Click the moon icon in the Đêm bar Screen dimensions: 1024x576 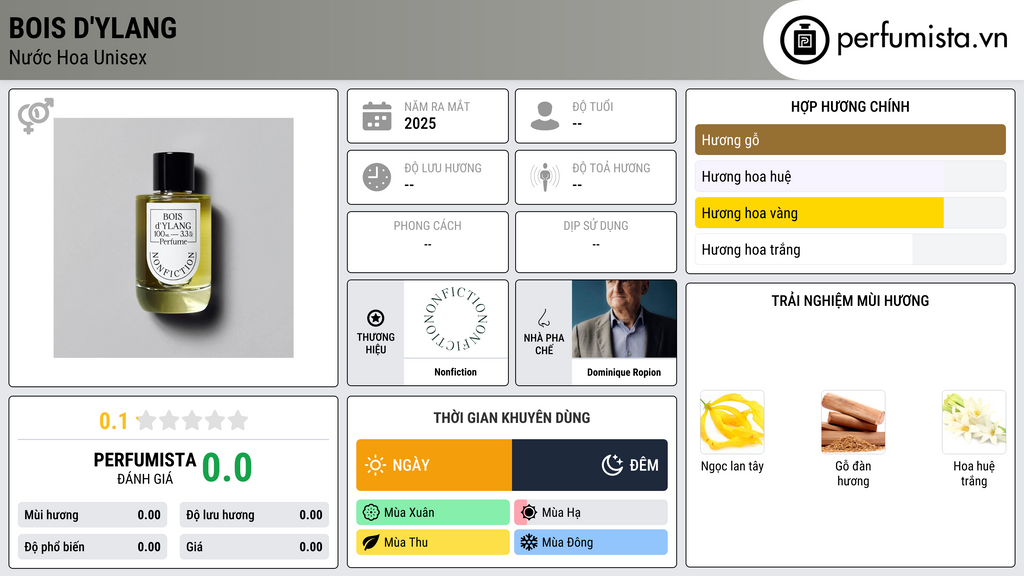(x=612, y=465)
